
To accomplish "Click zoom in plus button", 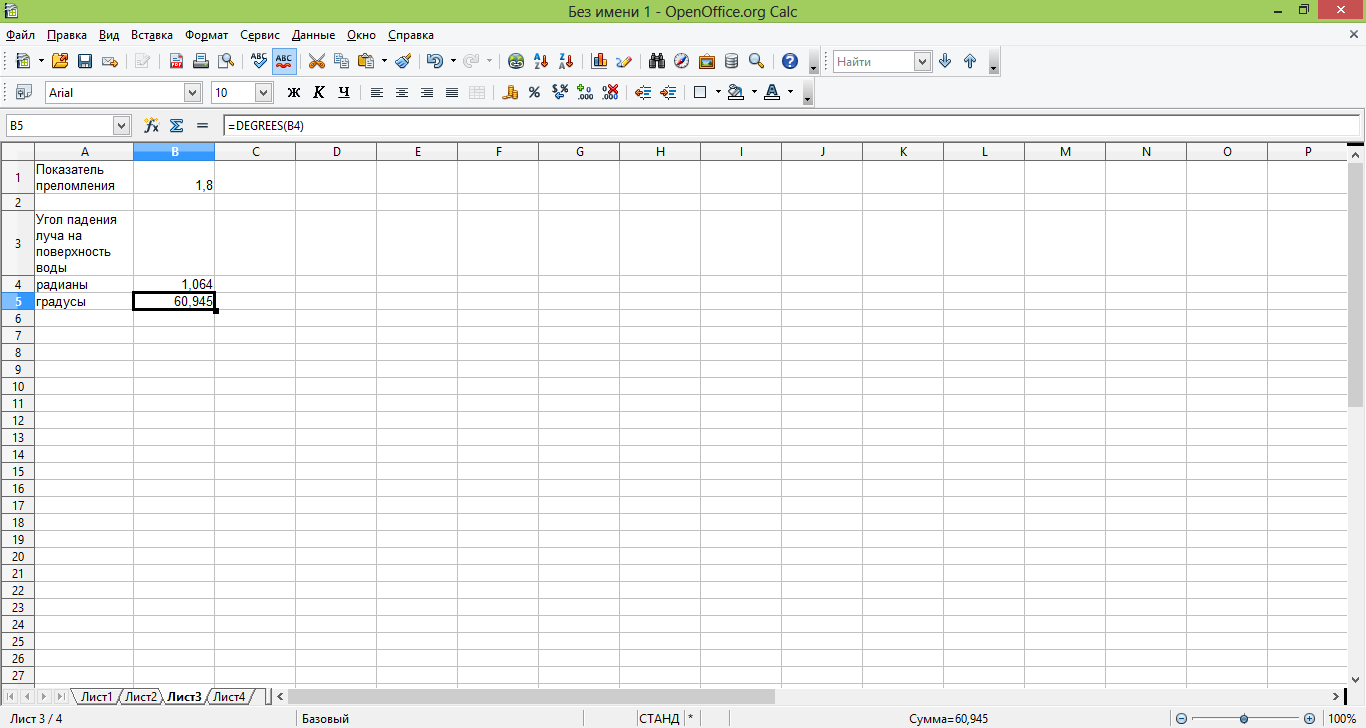I will (1309, 718).
